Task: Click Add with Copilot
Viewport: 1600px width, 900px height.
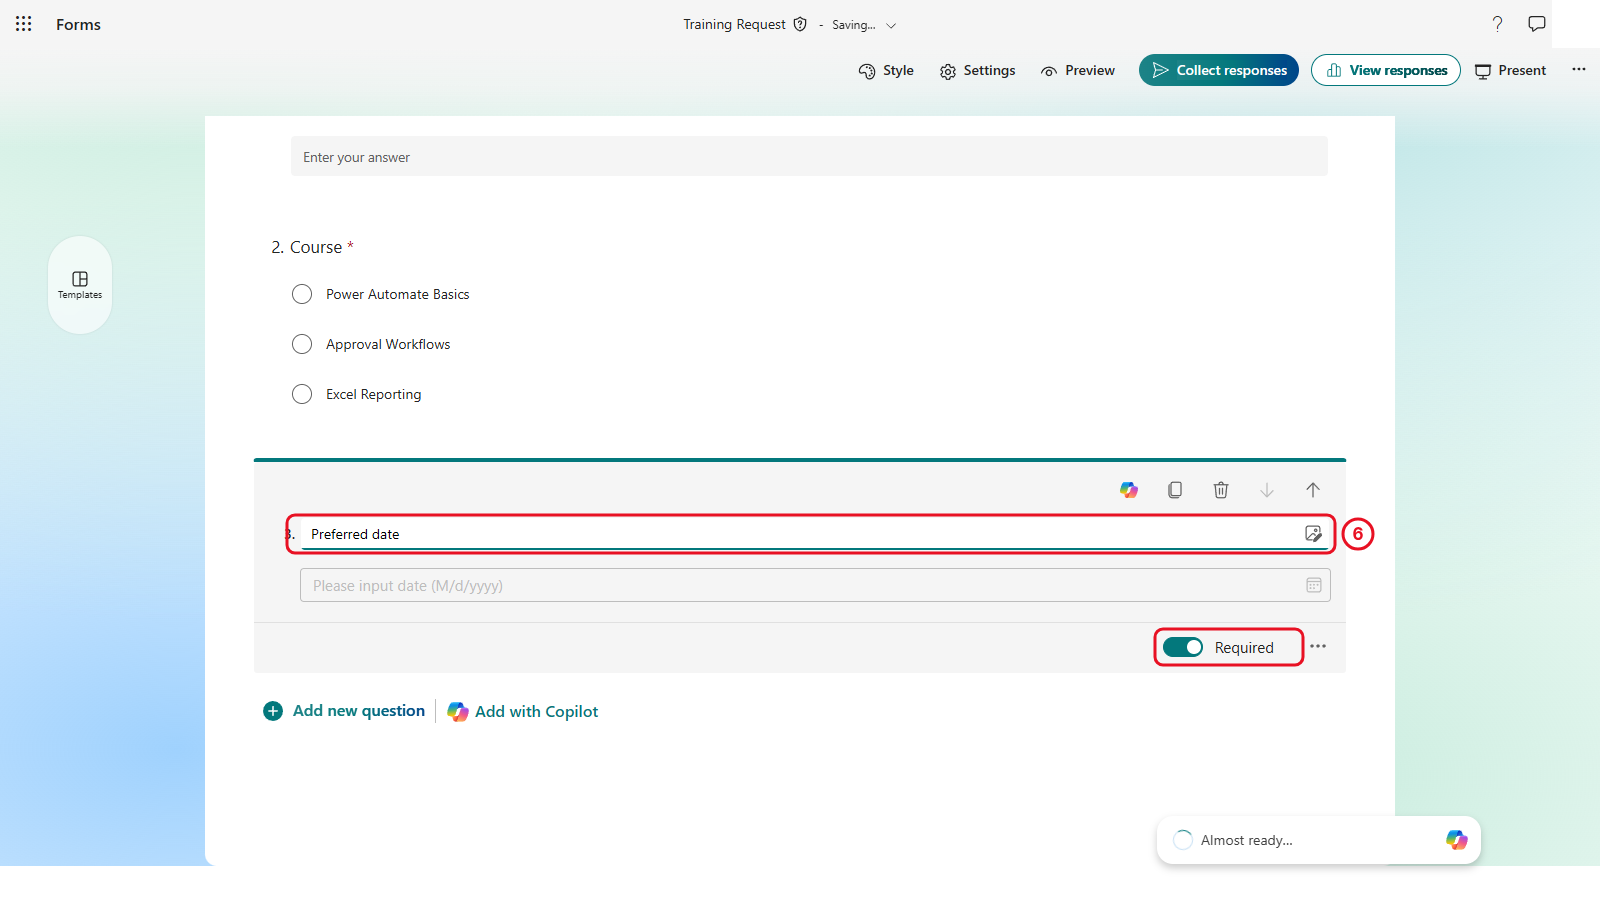Action: coord(522,711)
